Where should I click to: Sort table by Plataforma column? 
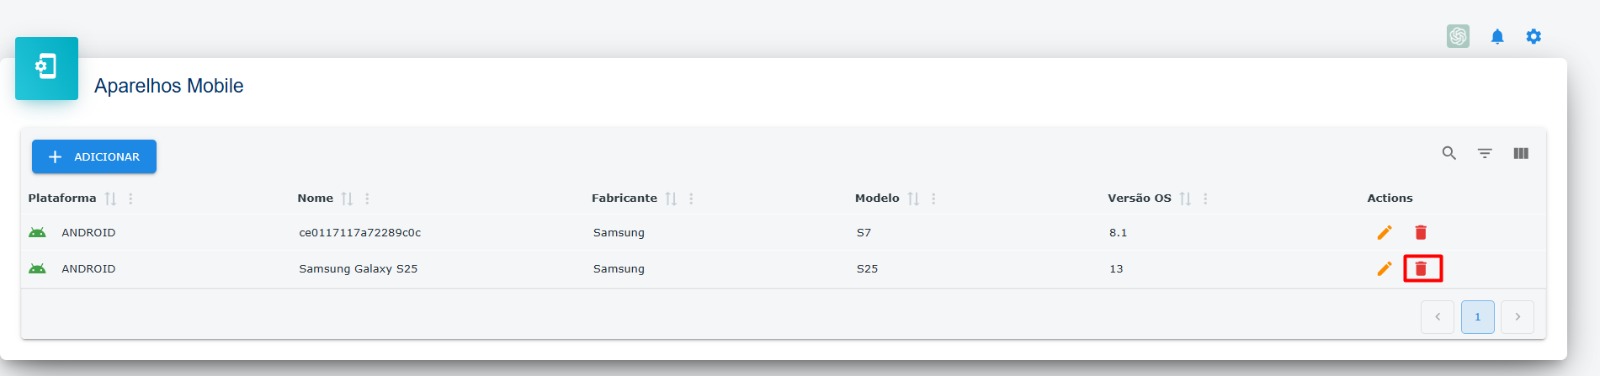pos(111,199)
